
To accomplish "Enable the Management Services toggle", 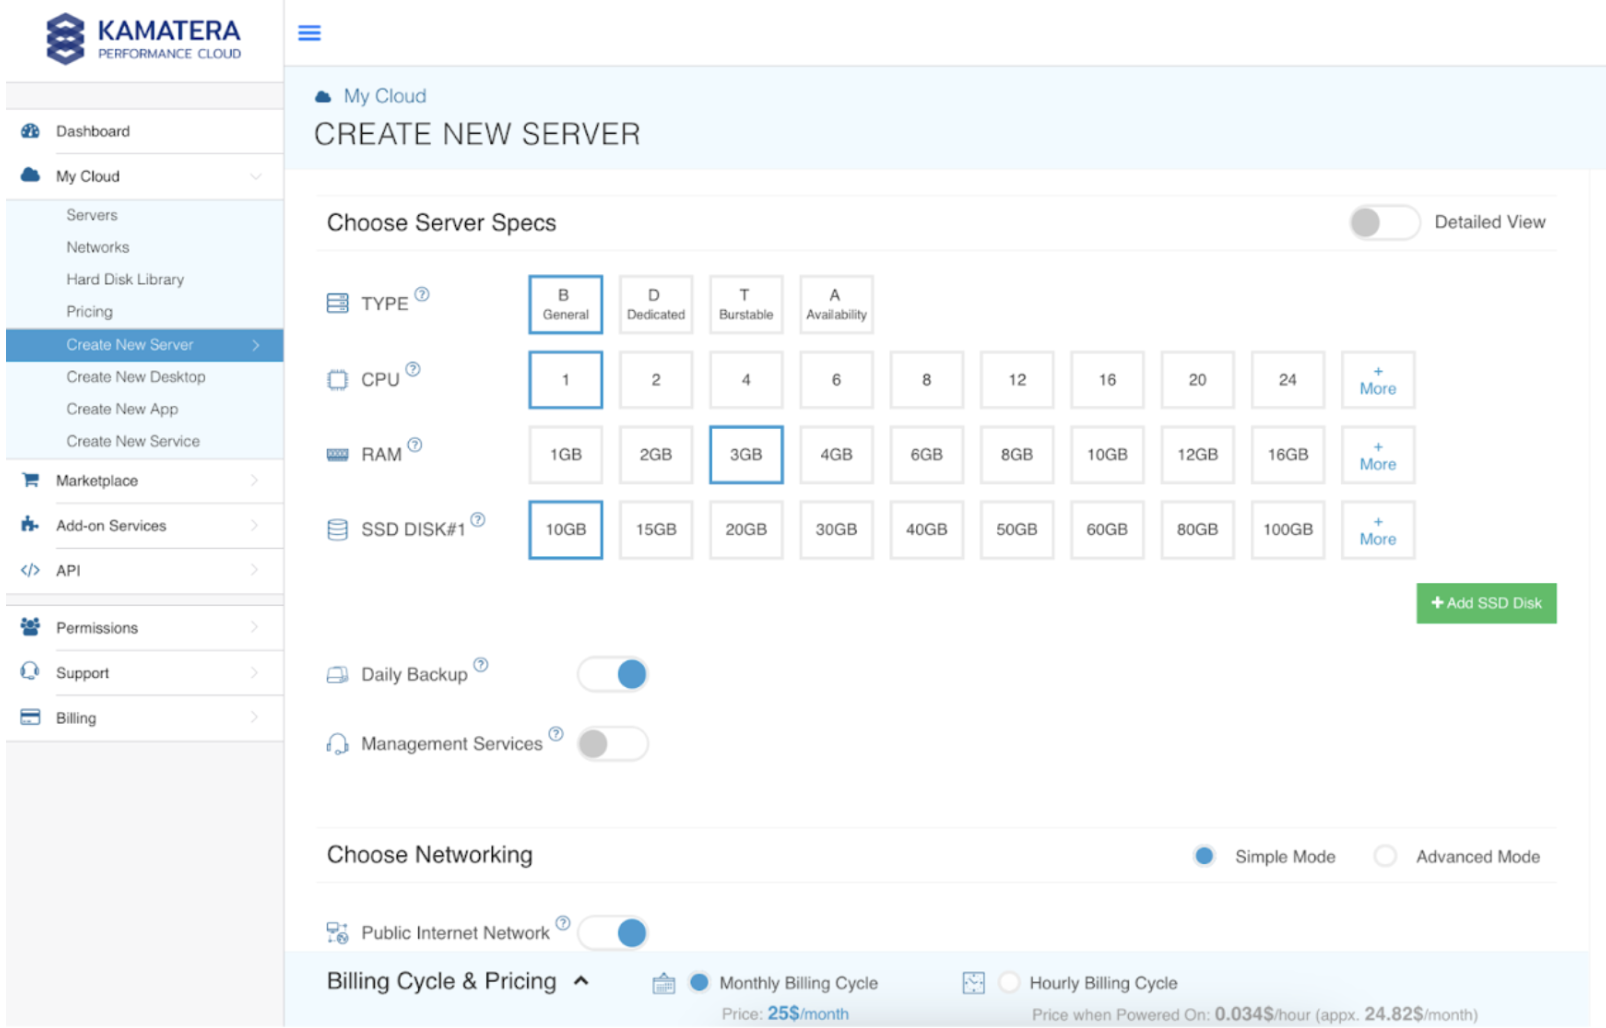I will [613, 744].
